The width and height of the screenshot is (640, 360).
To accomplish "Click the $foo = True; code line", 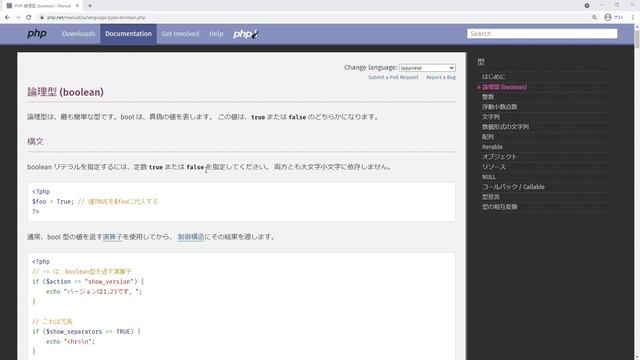I will [x=95, y=202].
